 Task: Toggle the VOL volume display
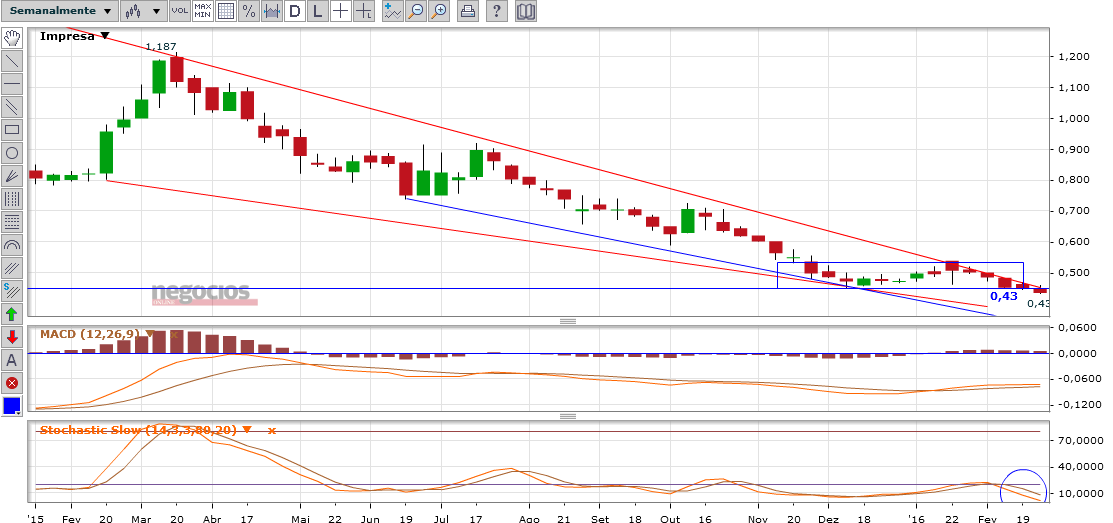tap(180, 11)
